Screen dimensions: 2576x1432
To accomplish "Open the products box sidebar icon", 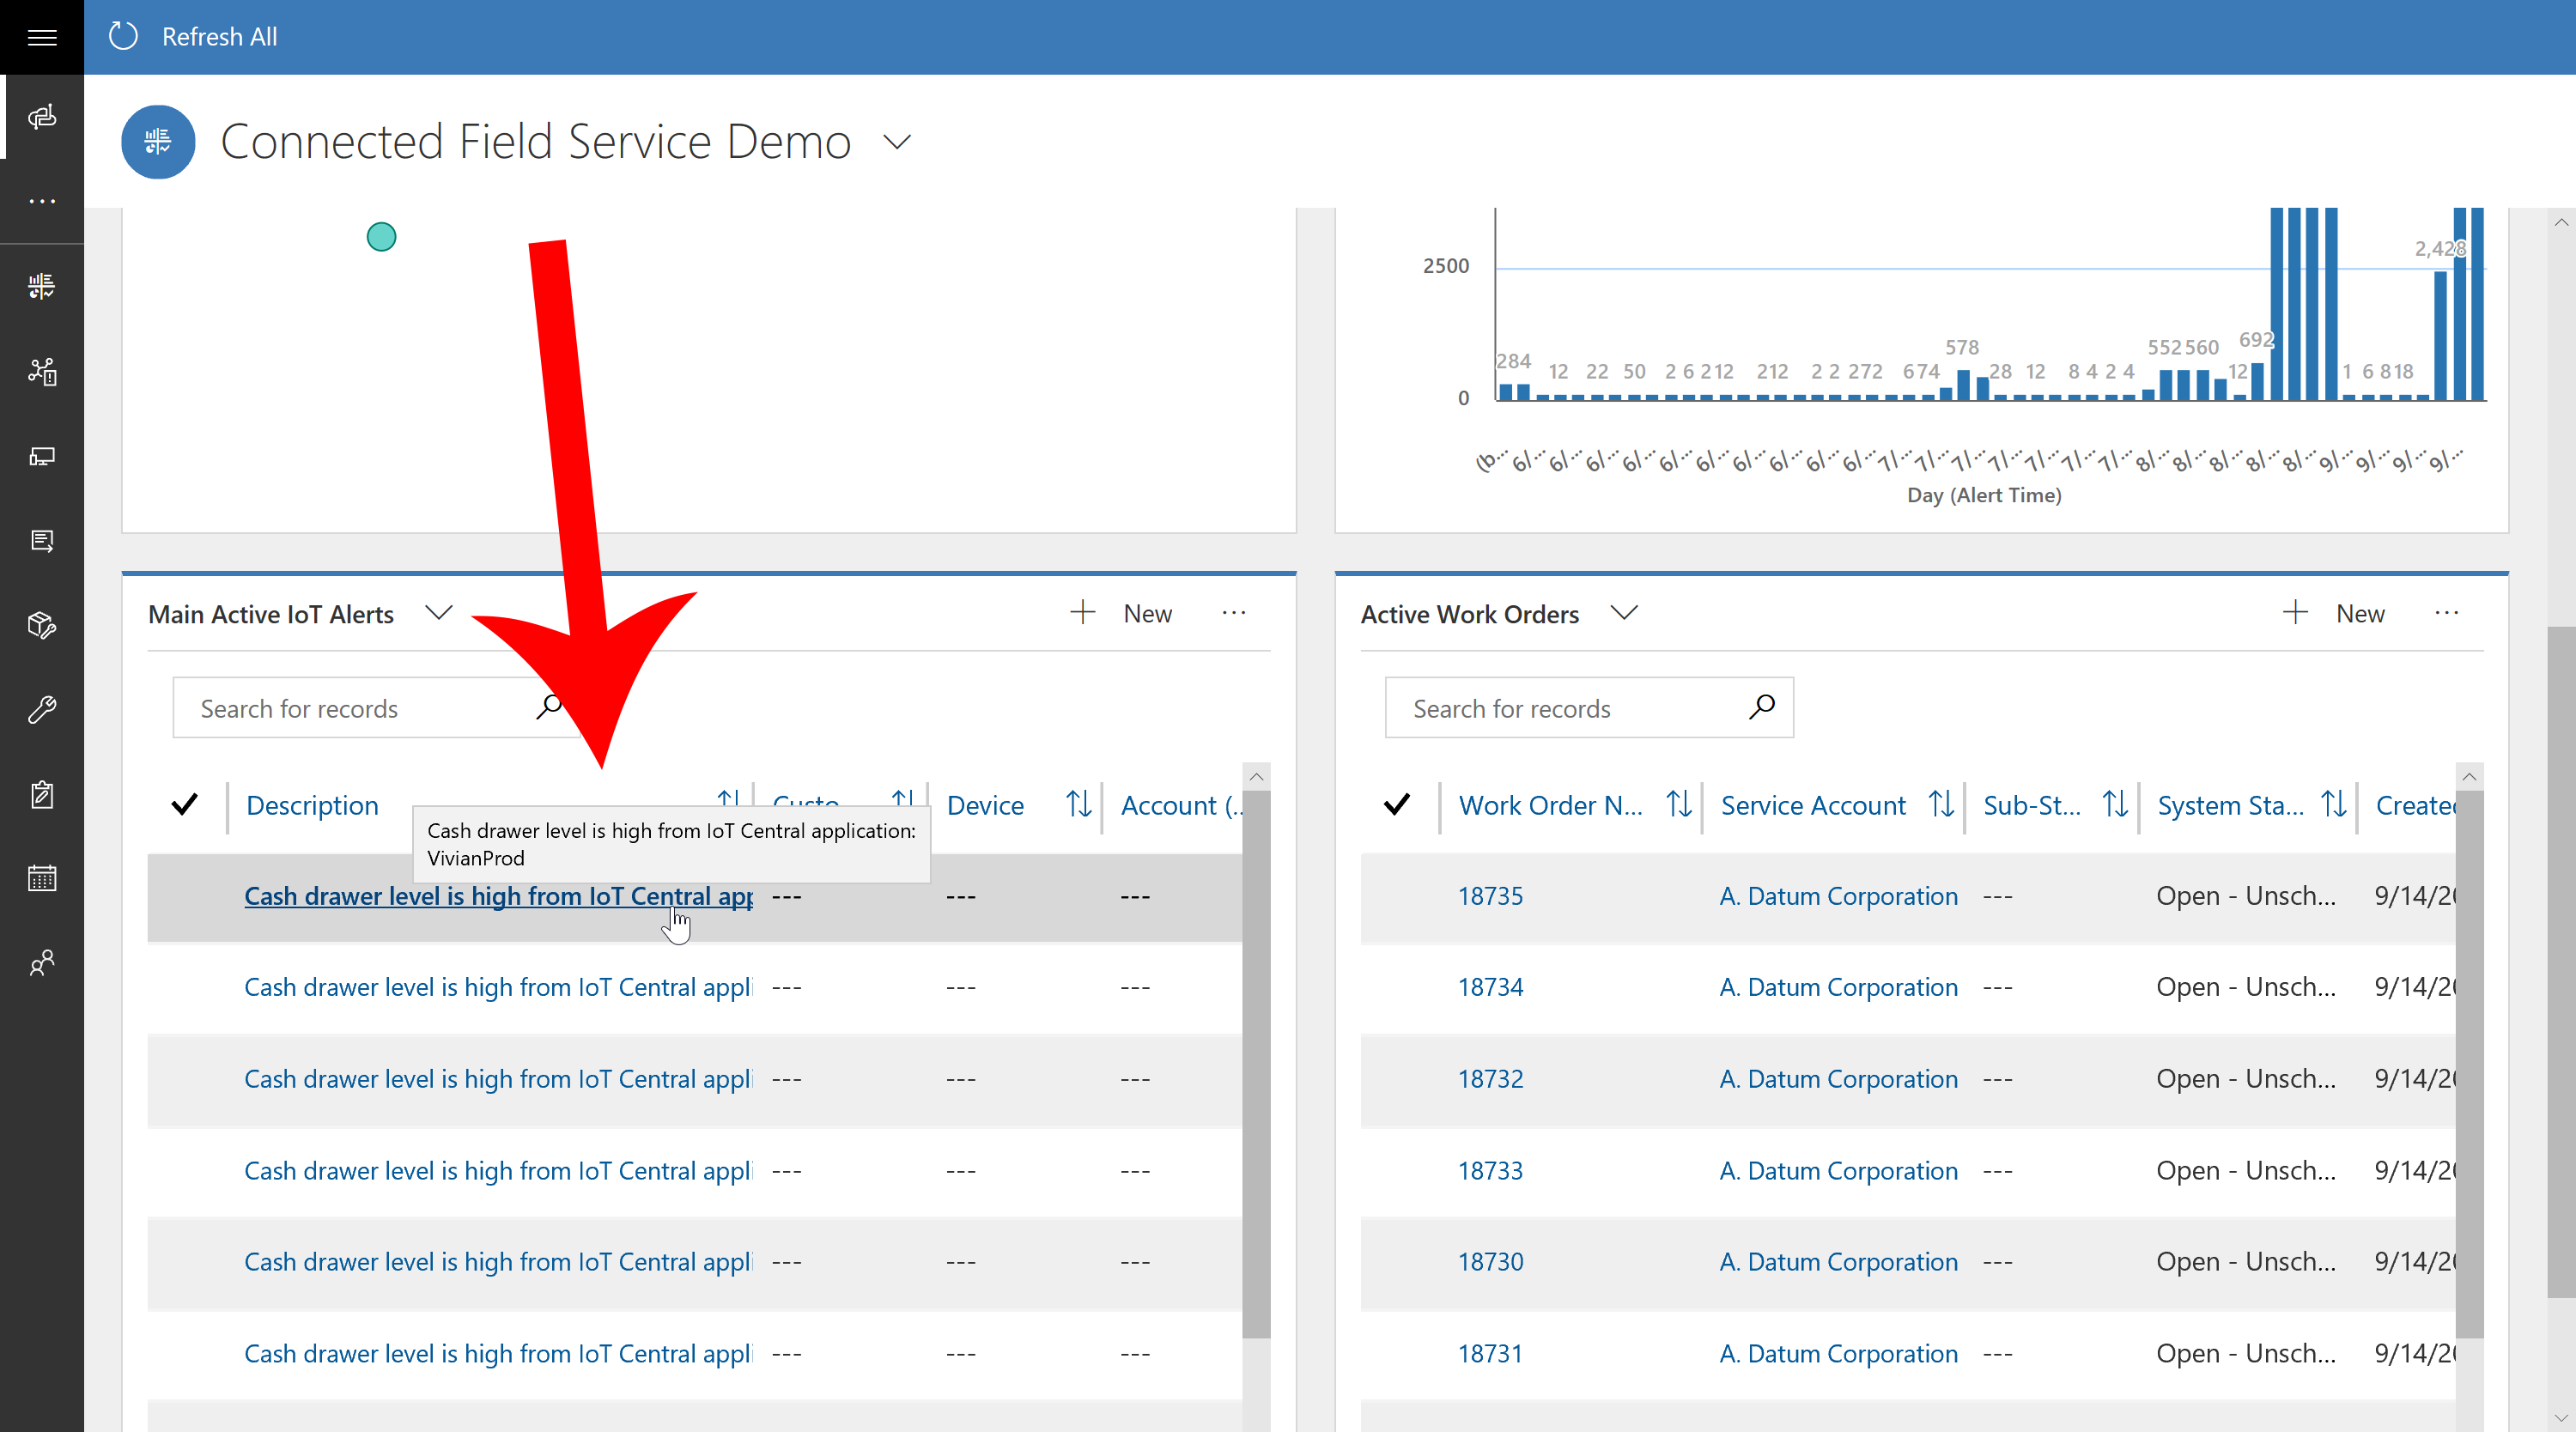I will pos(42,625).
